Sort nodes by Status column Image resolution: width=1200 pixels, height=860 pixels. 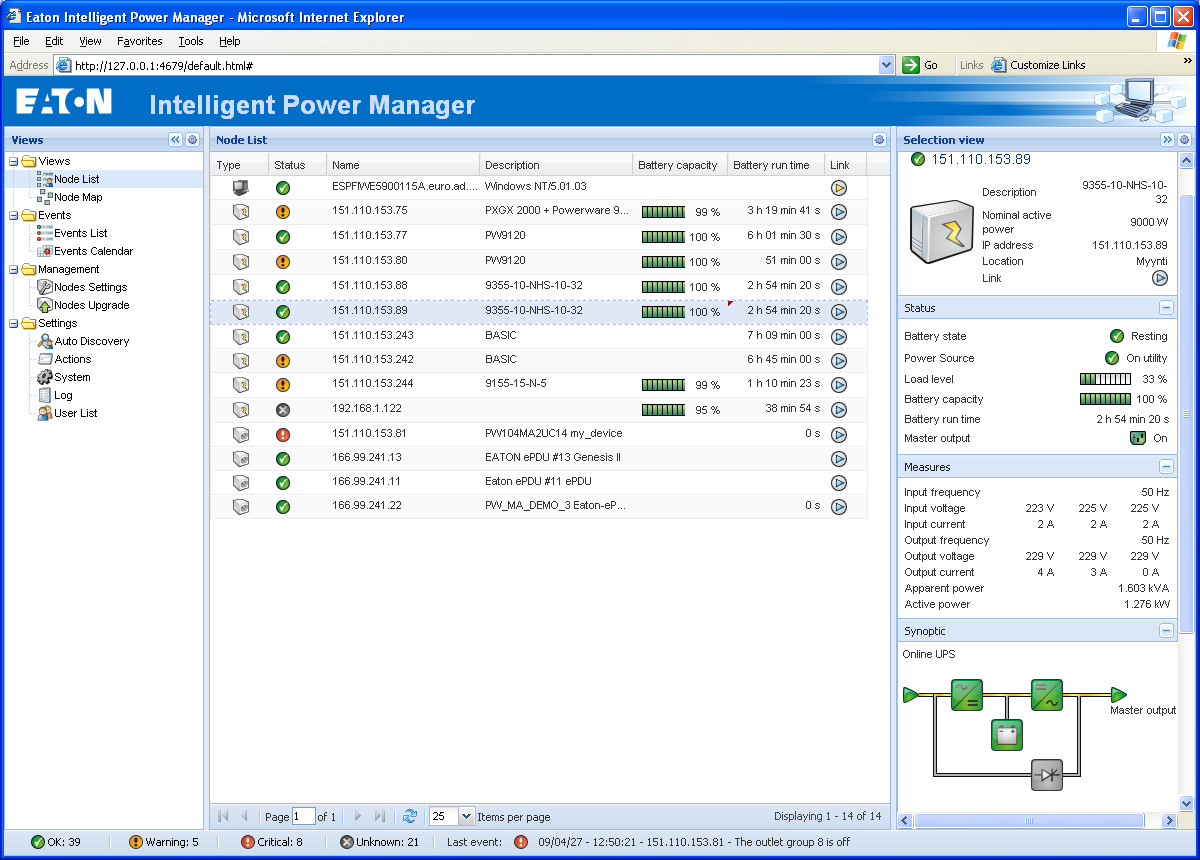point(297,165)
